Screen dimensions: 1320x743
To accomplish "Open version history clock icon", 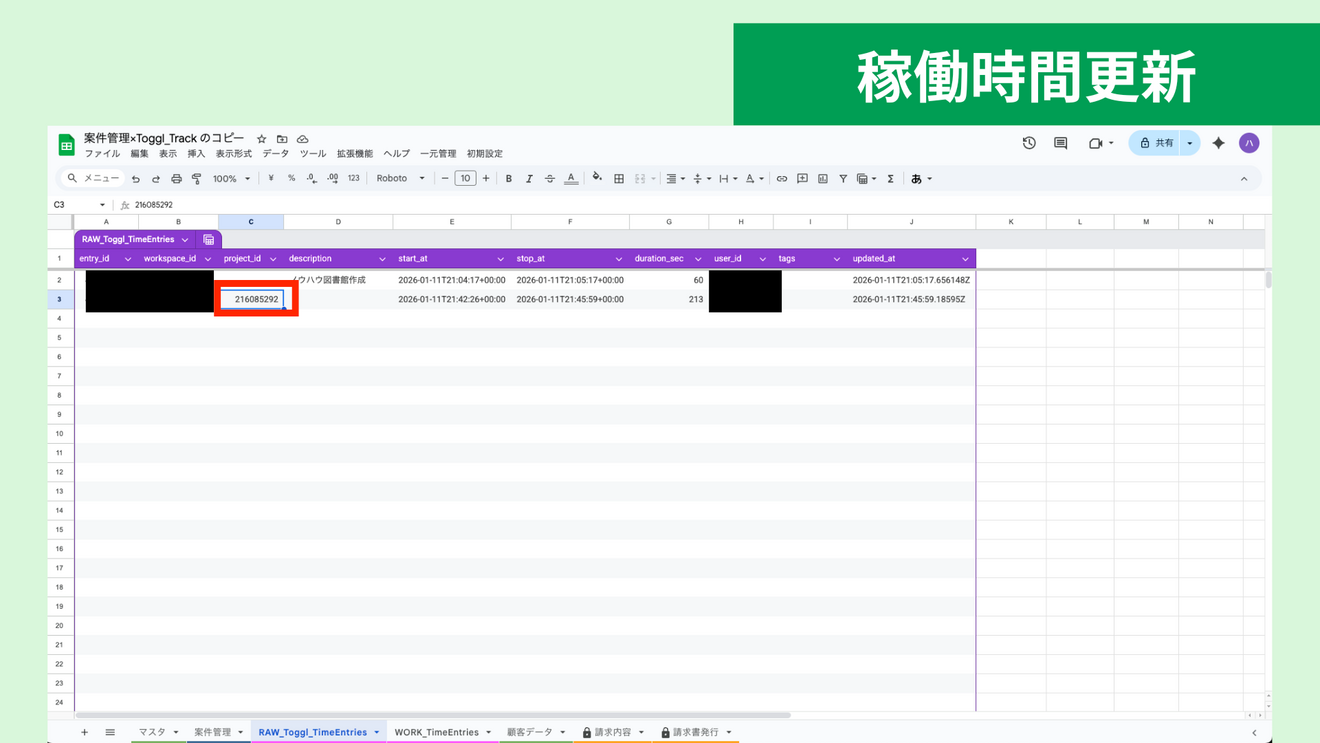I will (x=1029, y=143).
